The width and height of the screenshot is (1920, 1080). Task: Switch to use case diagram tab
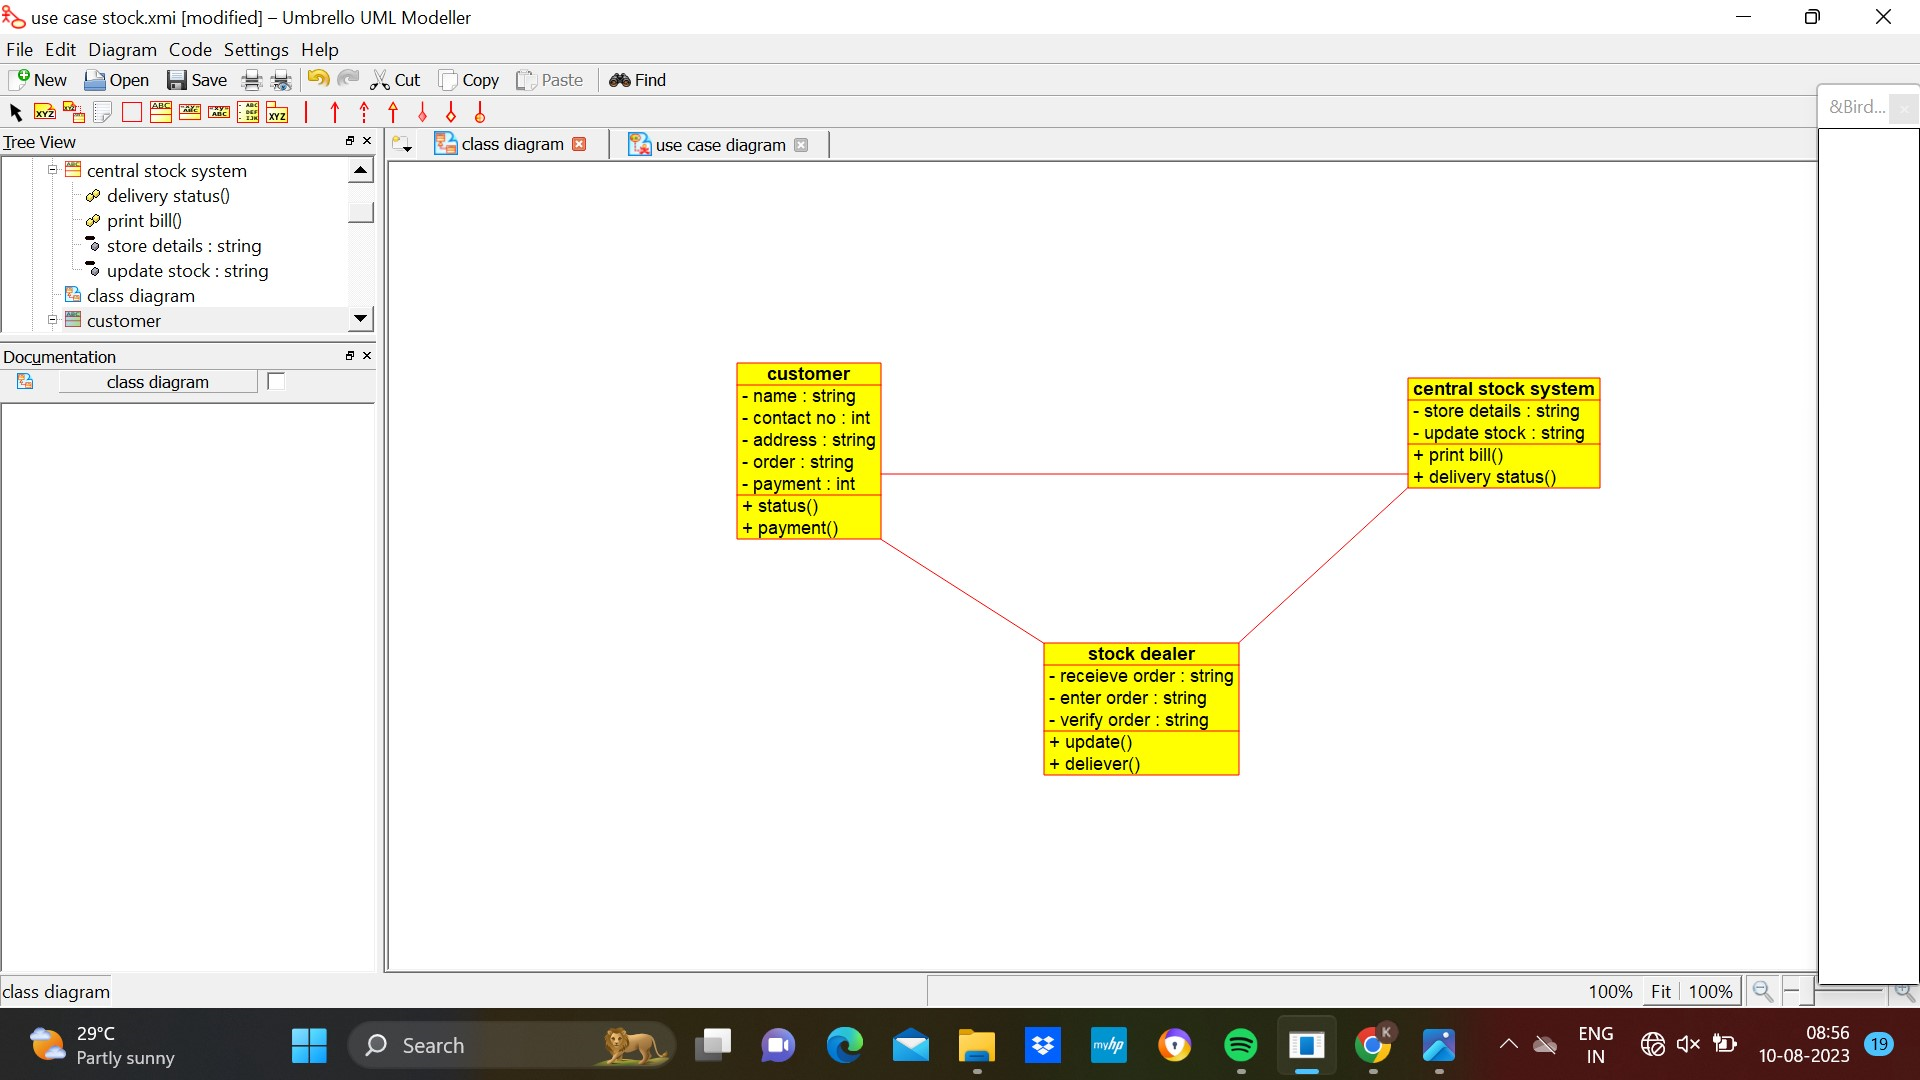[719, 145]
